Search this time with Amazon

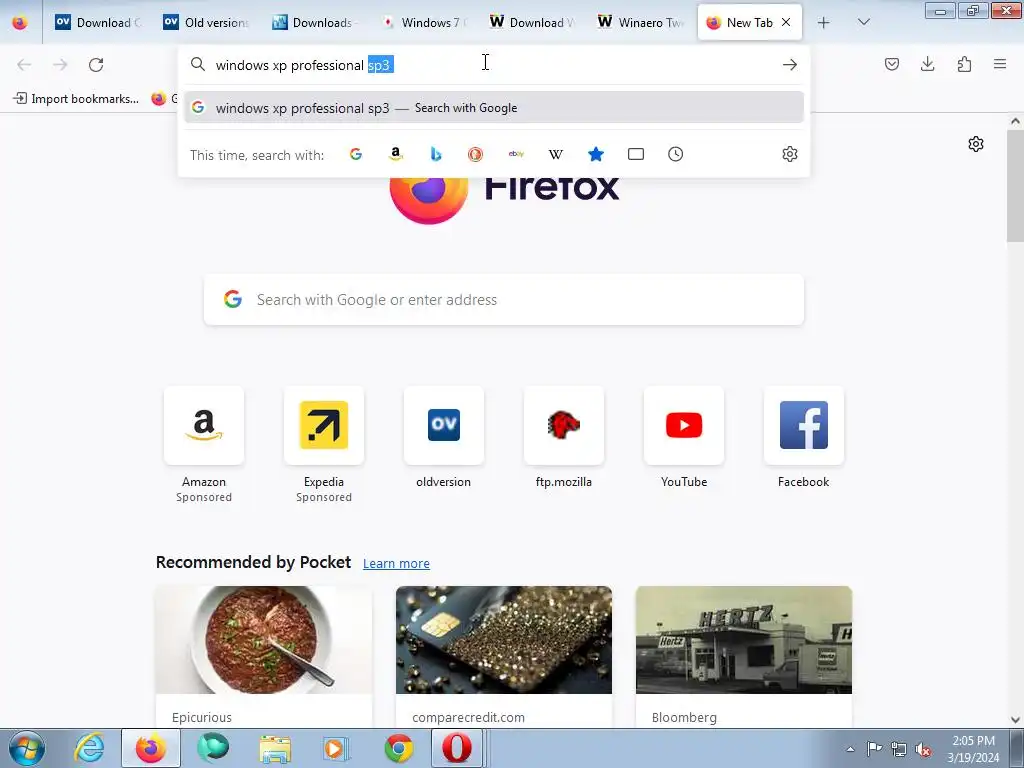(x=396, y=154)
